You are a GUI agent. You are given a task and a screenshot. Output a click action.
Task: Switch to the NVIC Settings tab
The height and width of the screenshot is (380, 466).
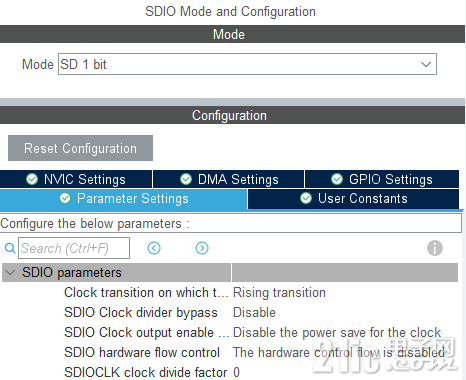(x=76, y=179)
